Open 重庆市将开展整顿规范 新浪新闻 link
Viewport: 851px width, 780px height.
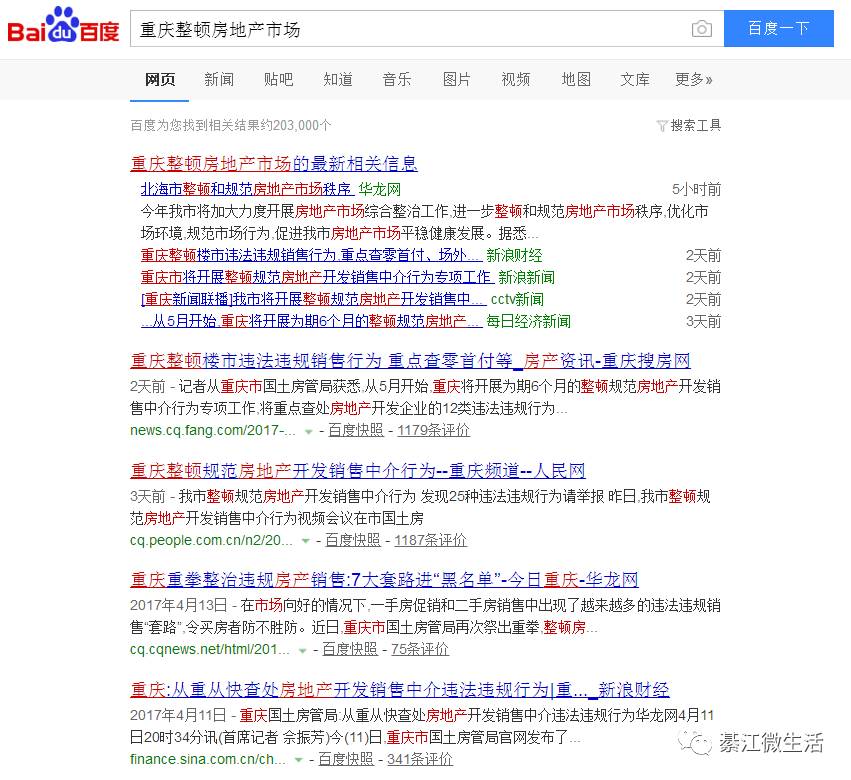point(317,277)
